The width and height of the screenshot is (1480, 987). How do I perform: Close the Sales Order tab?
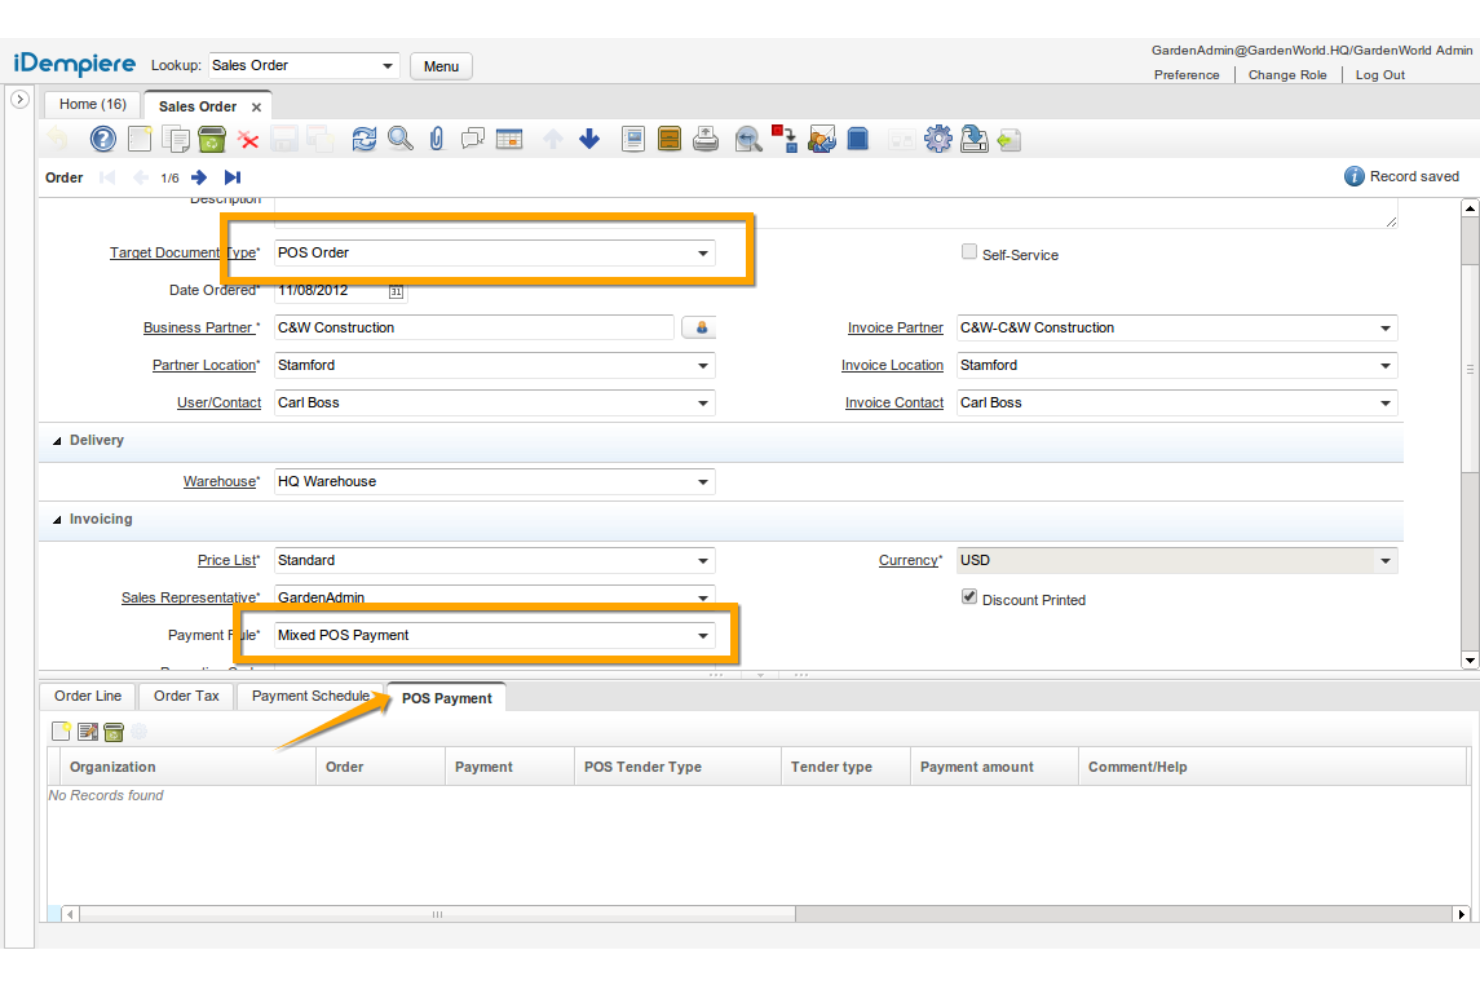pos(257,107)
